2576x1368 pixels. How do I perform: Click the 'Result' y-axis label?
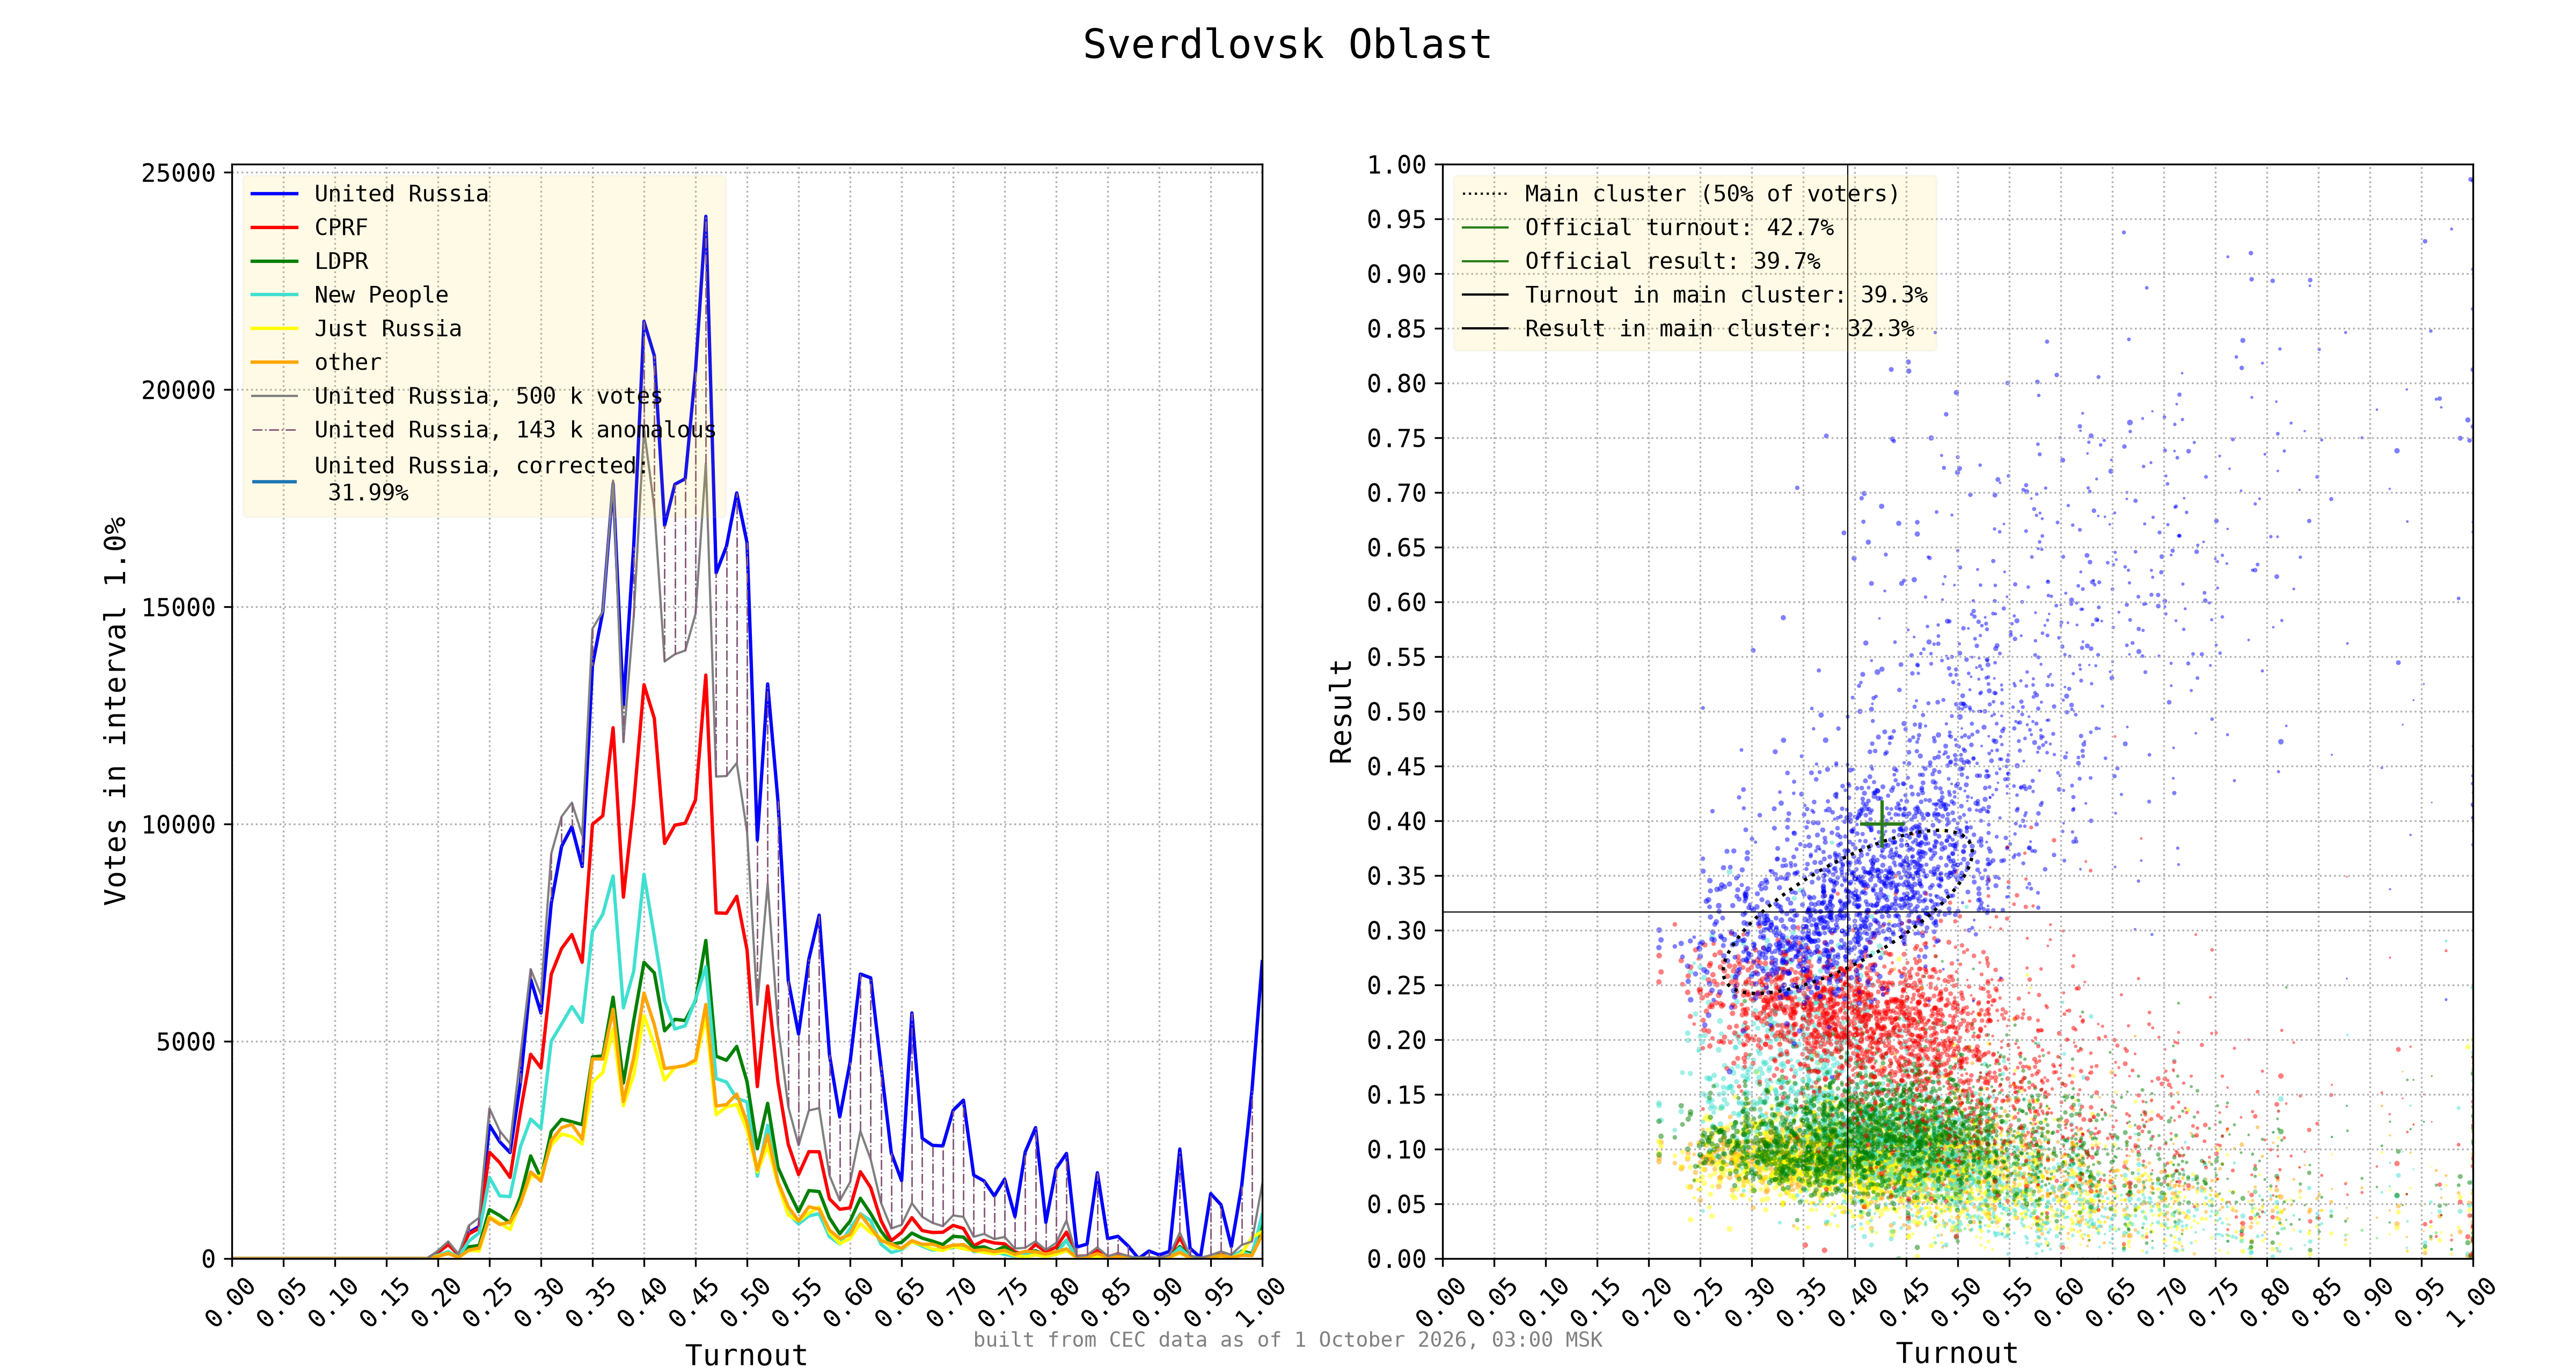1341,711
